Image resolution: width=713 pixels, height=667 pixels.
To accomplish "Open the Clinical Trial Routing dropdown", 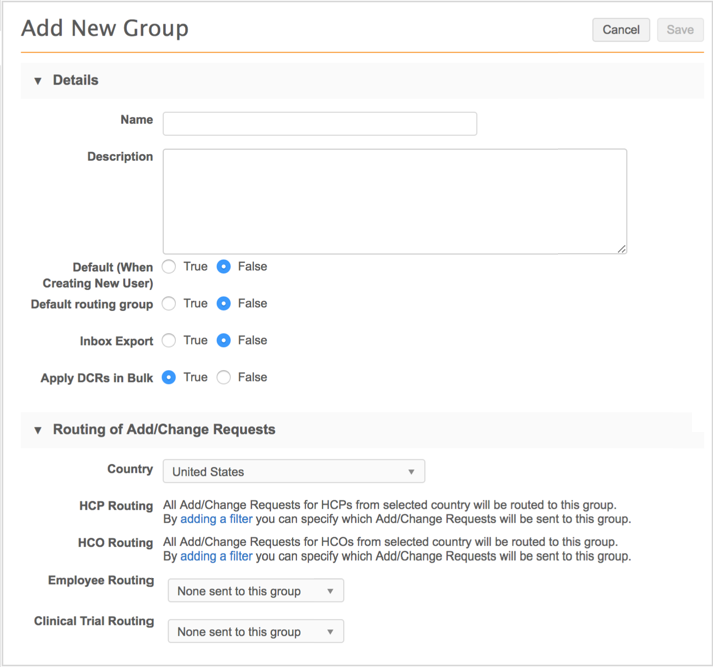I will pyautogui.click(x=255, y=632).
